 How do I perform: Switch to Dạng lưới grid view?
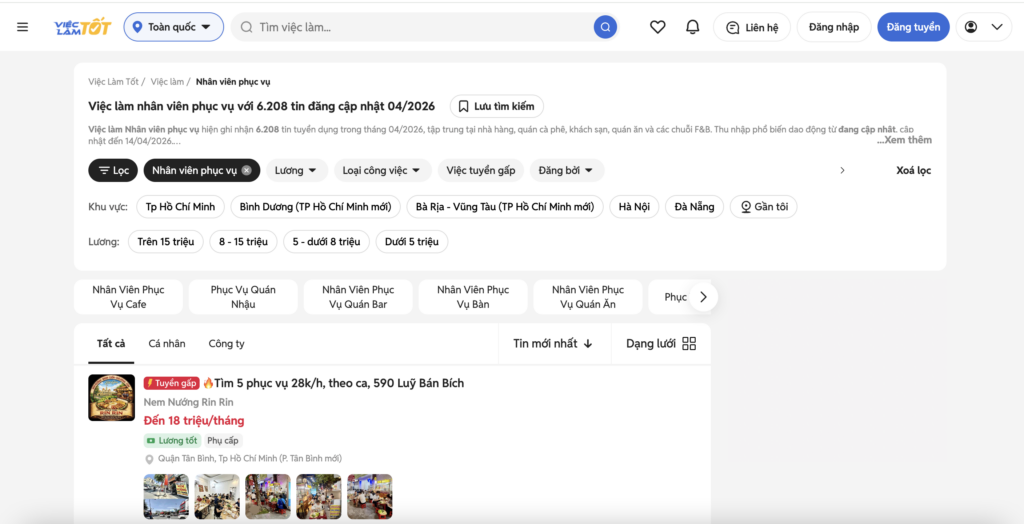[x=661, y=344]
